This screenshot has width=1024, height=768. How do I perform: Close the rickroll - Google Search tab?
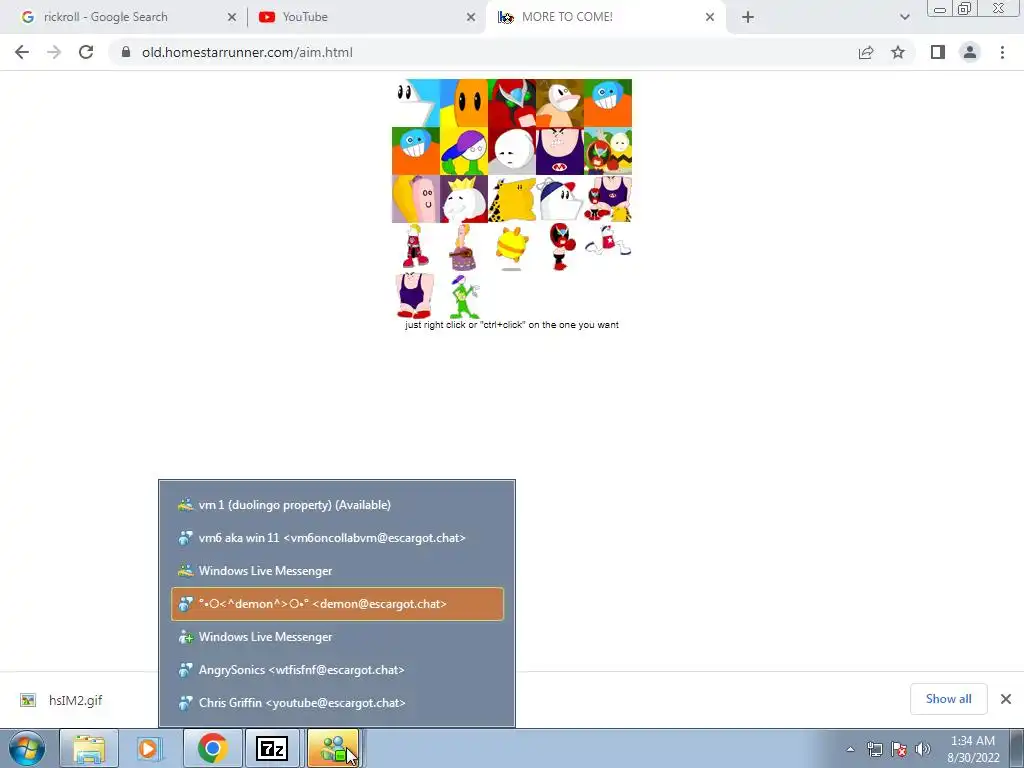click(232, 17)
